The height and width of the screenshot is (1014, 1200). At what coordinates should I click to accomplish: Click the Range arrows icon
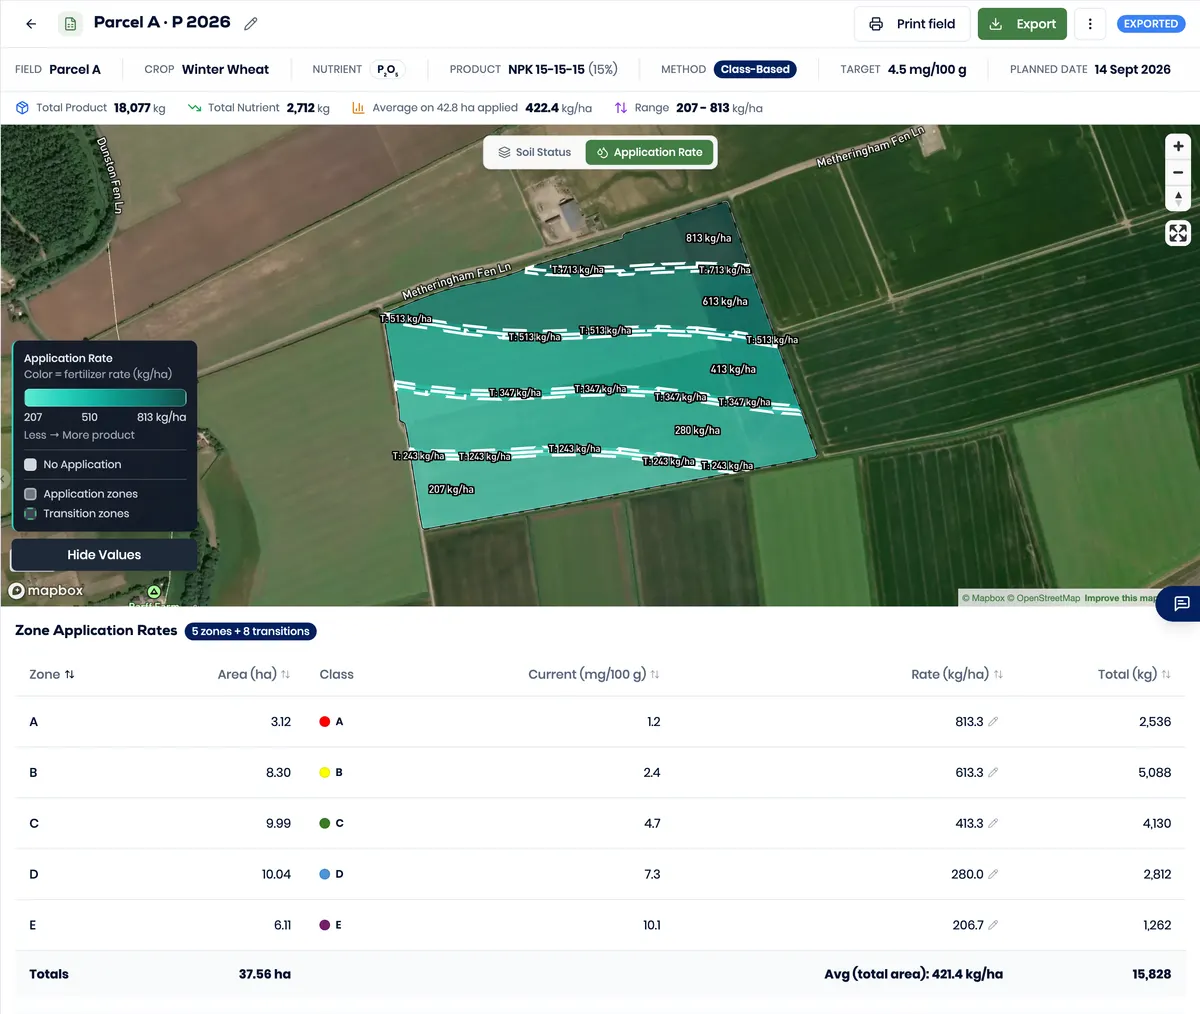[621, 107]
